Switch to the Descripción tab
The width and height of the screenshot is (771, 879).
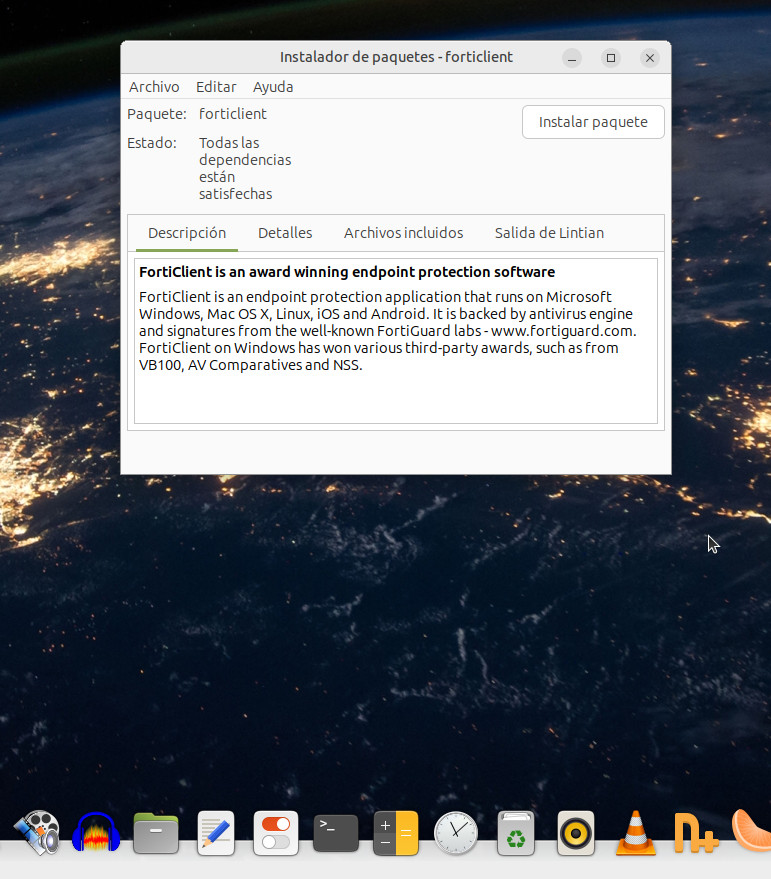[x=187, y=233]
